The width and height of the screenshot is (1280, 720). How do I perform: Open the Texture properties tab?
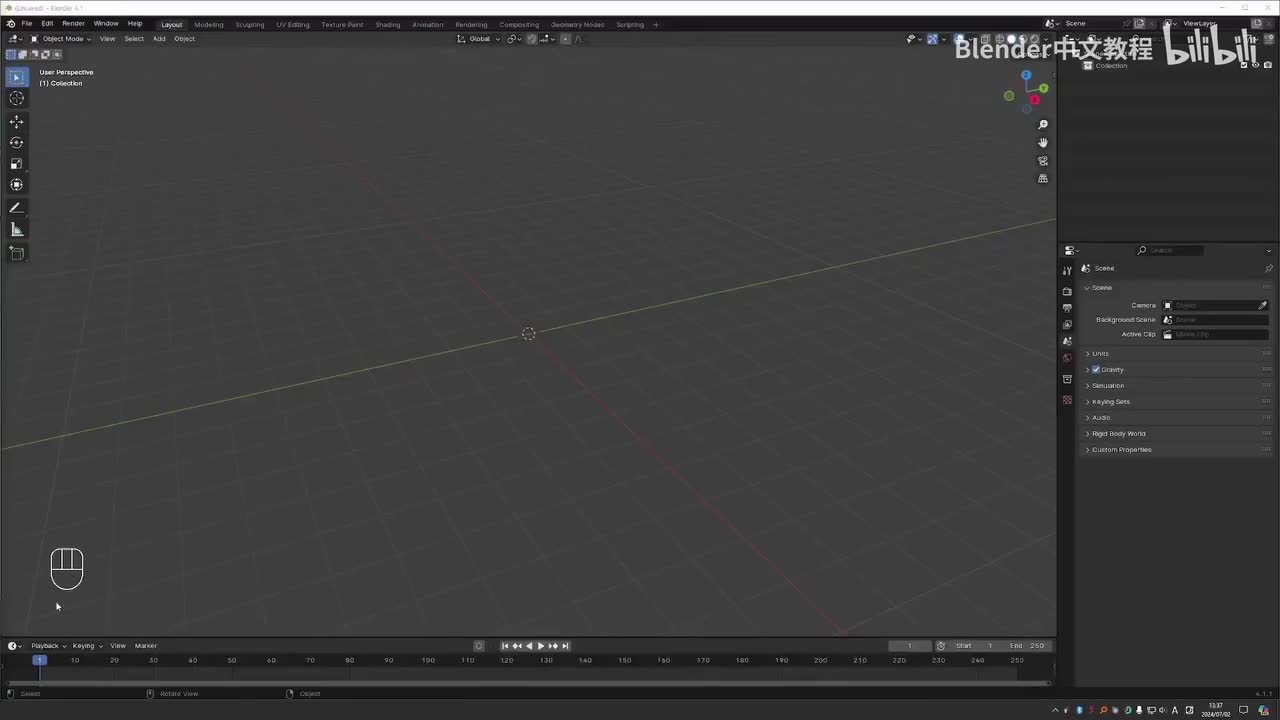(1067, 400)
